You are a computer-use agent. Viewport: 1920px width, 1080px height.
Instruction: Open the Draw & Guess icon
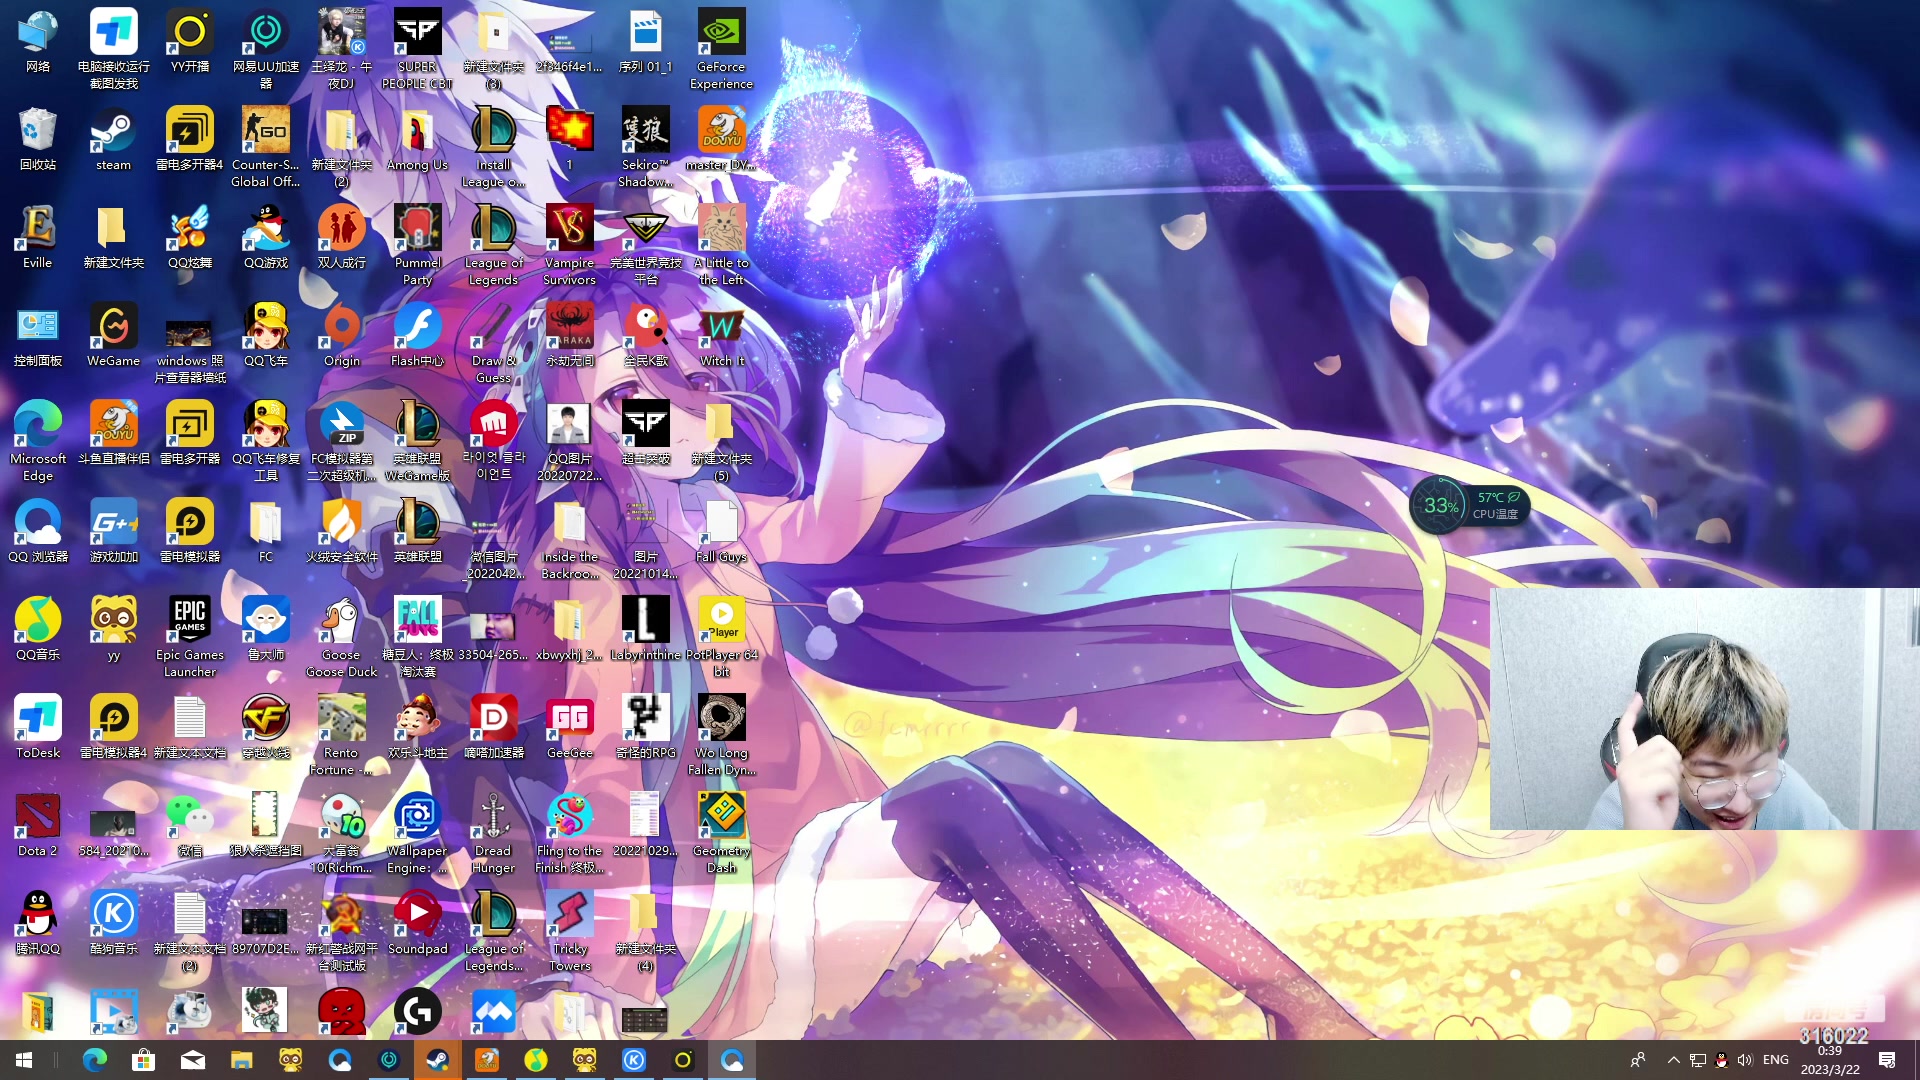click(493, 344)
